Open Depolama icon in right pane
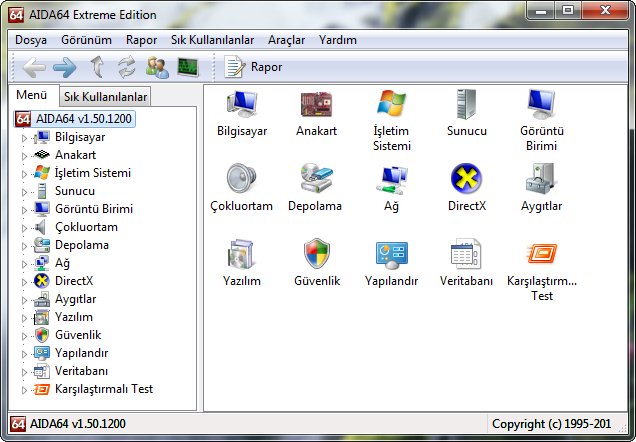Screen dimensions: 636x442 pos(316,178)
